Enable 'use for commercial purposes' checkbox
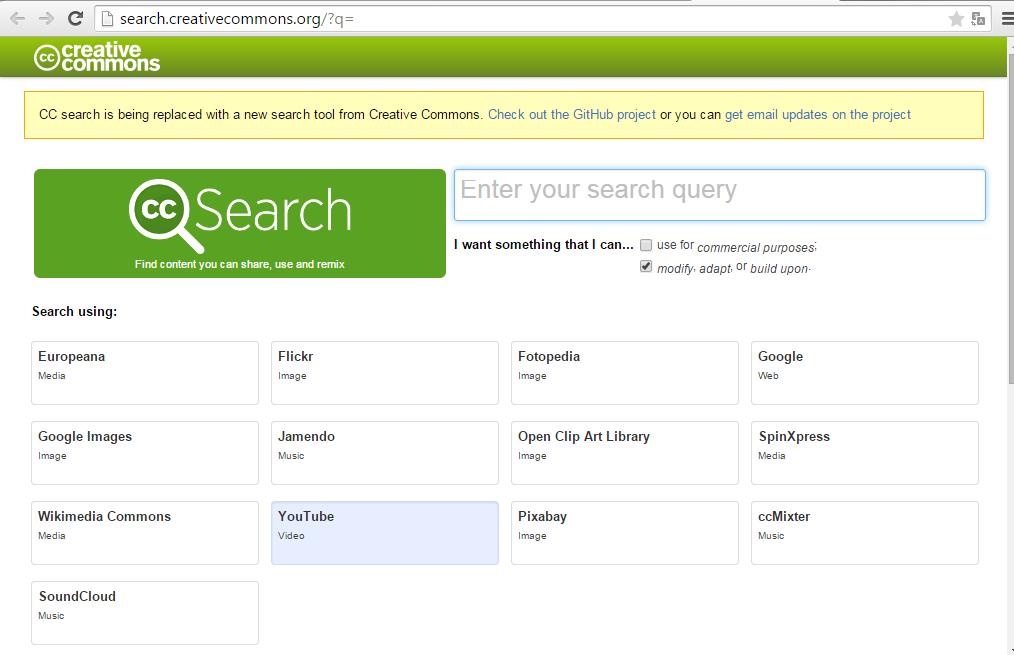The height and width of the screenshot is (655, 1014). click(646, 245)
